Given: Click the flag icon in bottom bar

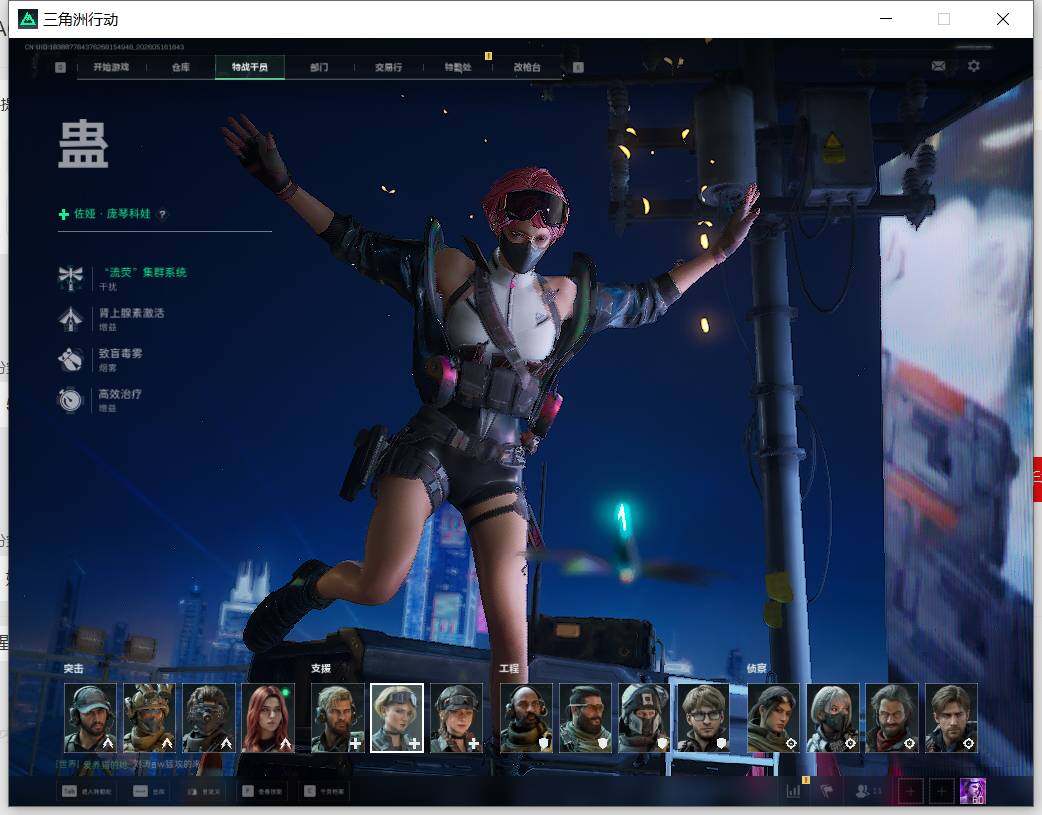Looking at the screenshot, I should [x=827, y=791].
